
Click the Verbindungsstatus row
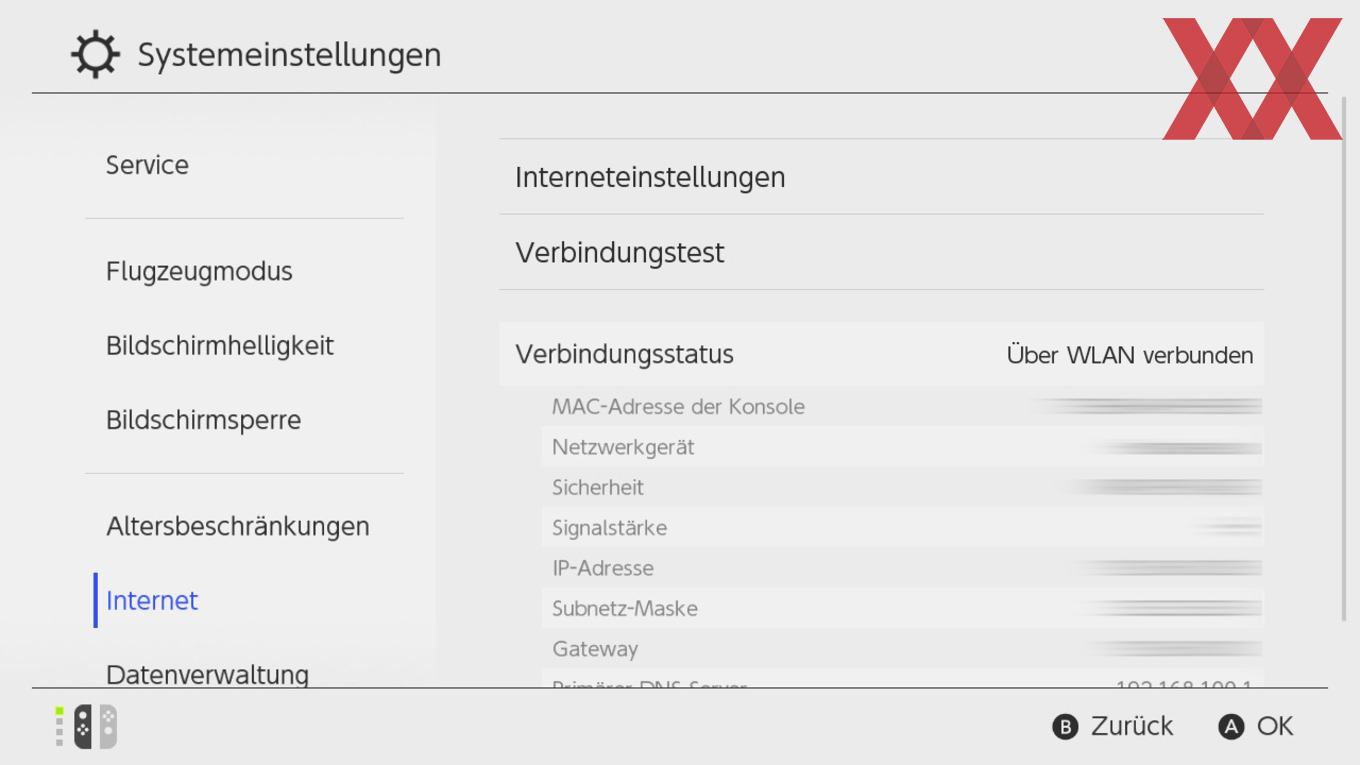[x=881, y=354]
